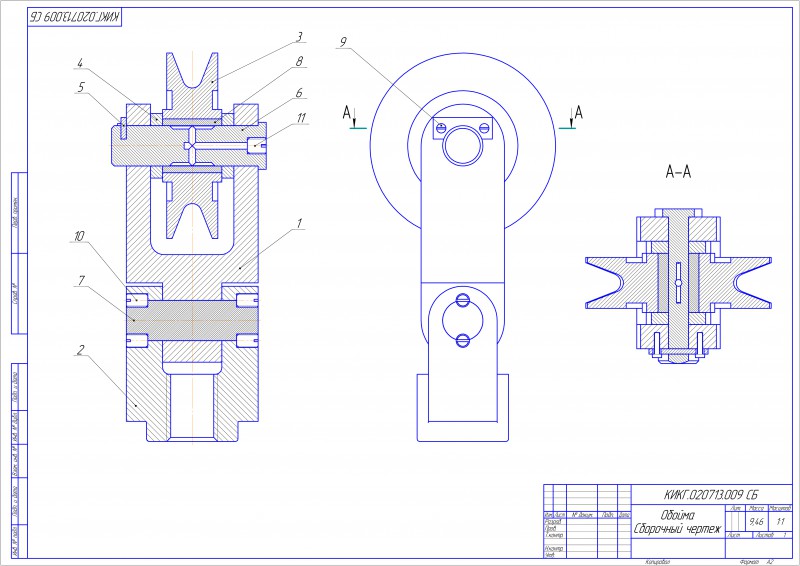Click callout number 7 label
Image resolution: width=800 pixels, height=566 pixels.
pos(81,281)
